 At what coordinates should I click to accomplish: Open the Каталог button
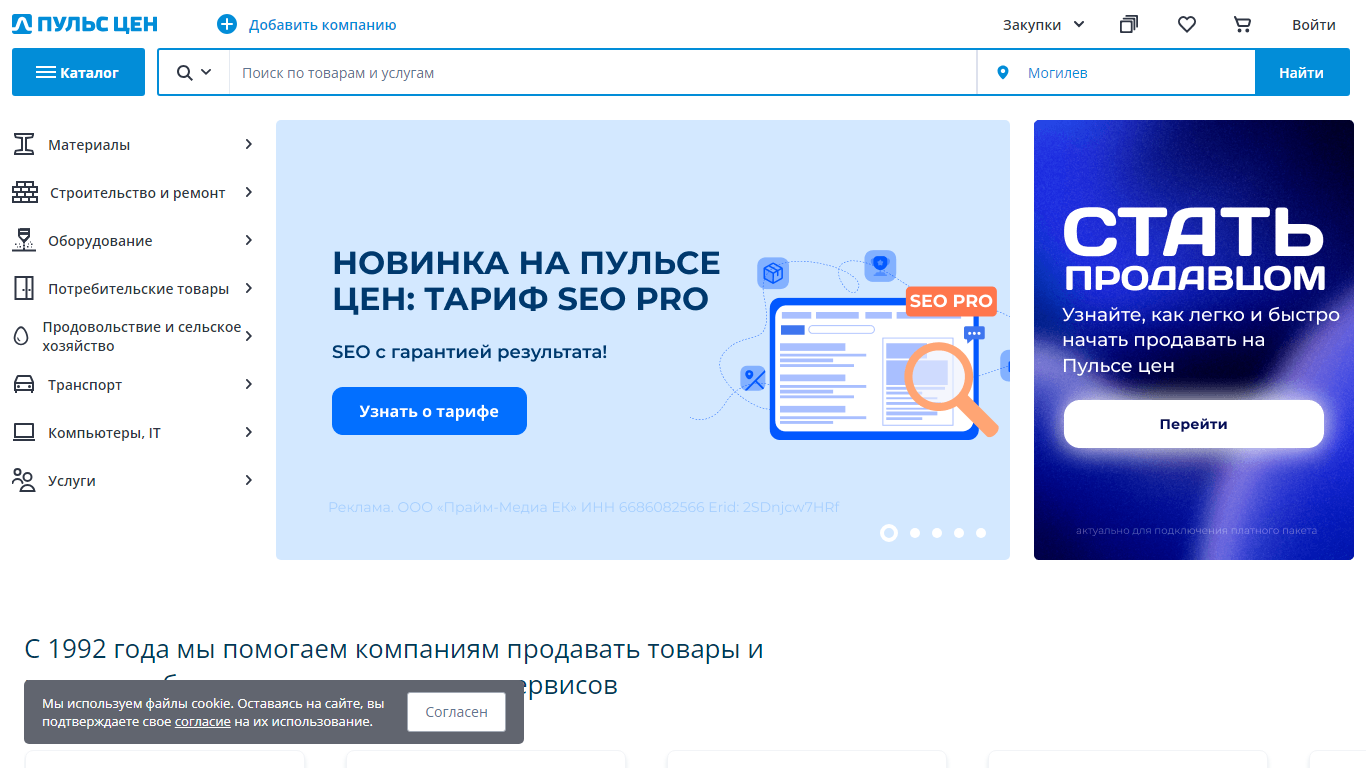point(78,72)
